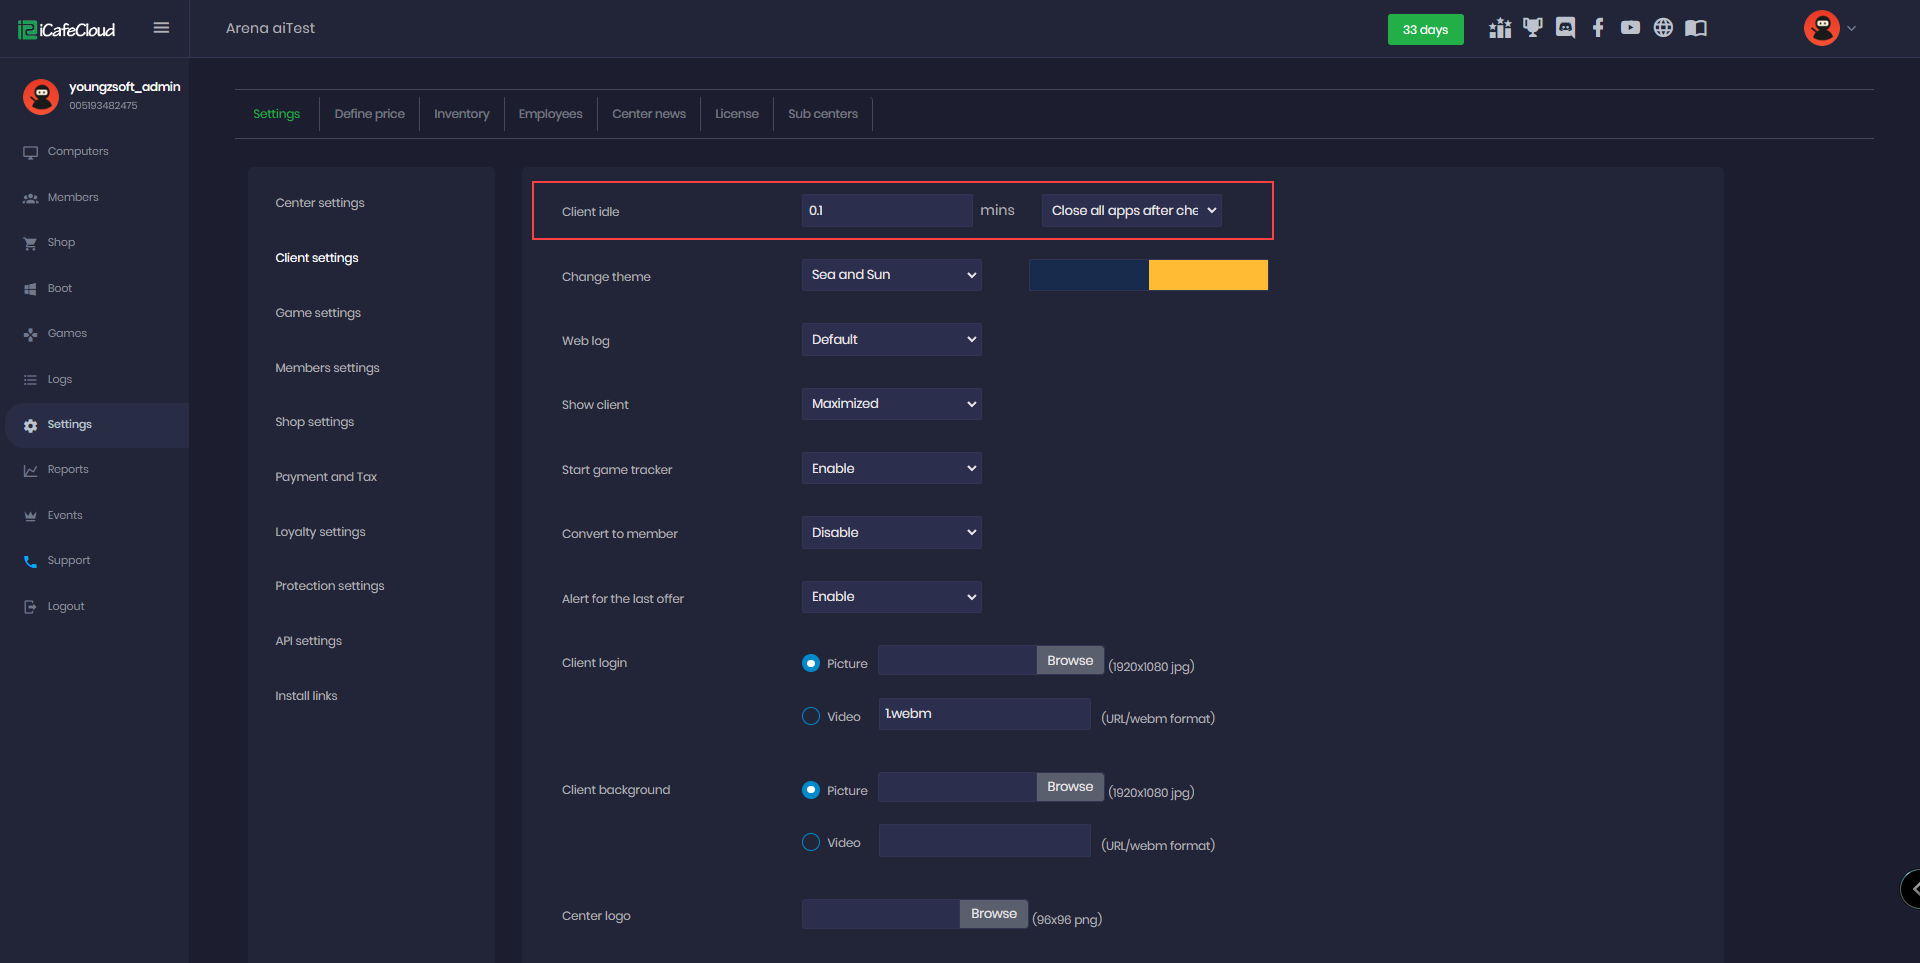This screenshot has width=1920, height=963.
Task: Switch to the Define price tab
Action: click(369, 114)
